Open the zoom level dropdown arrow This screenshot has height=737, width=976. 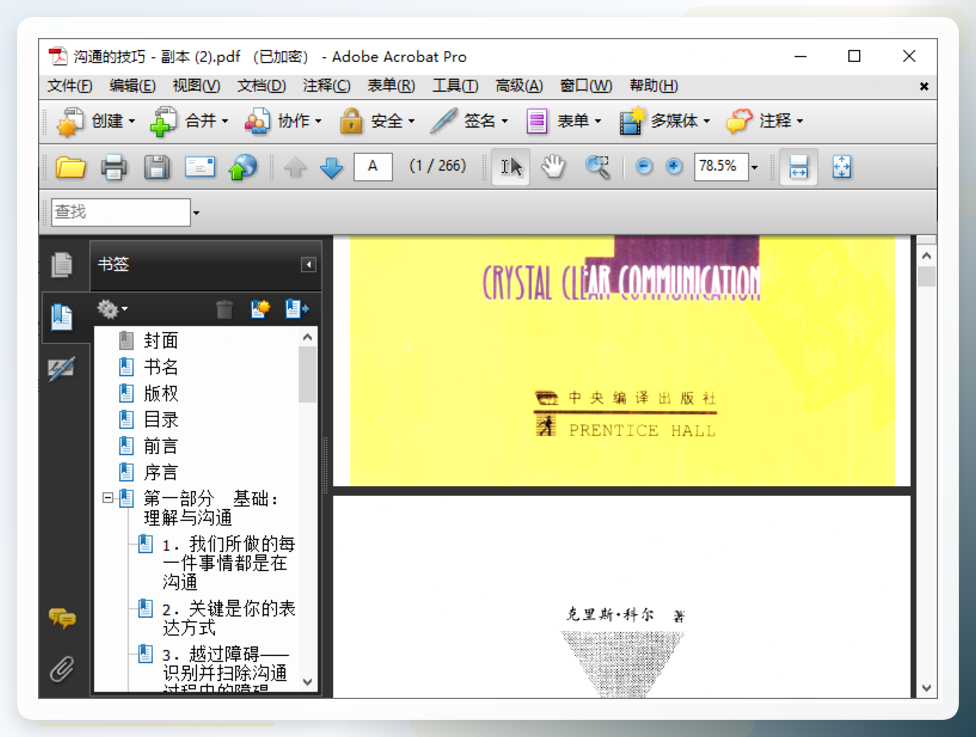coord(754,167)
